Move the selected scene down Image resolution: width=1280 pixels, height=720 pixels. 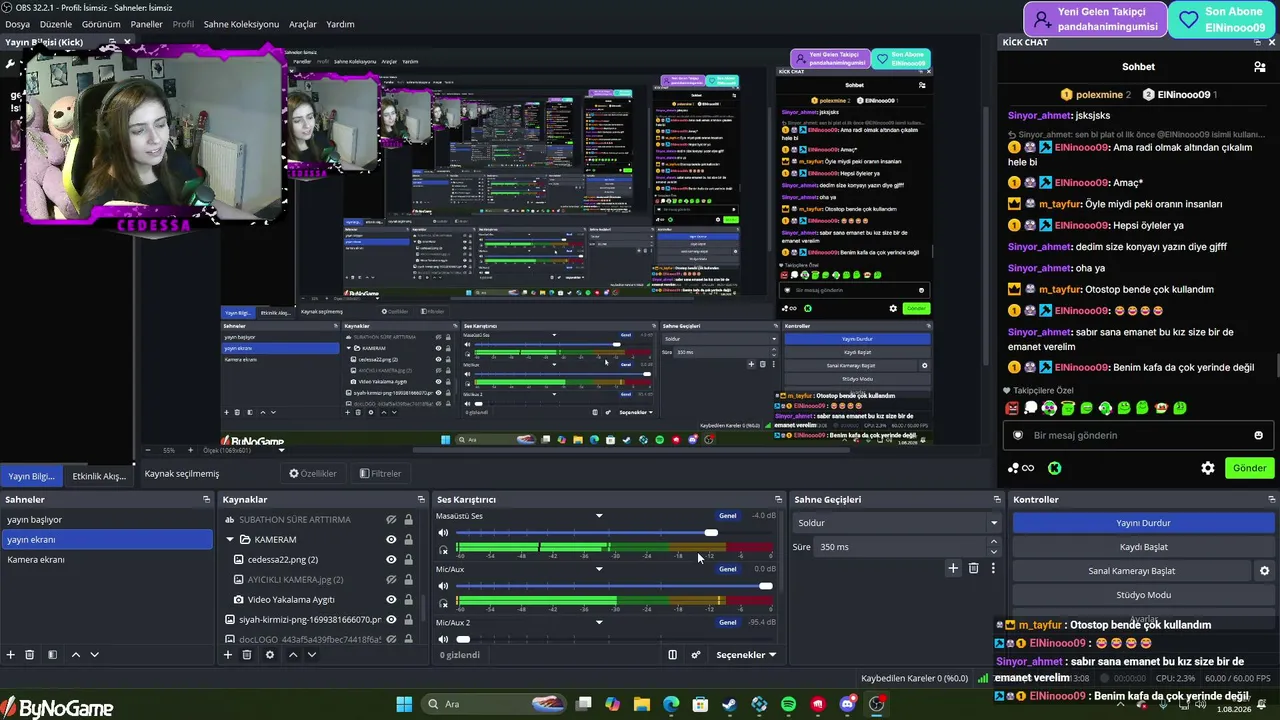click(x=94, y=655)
